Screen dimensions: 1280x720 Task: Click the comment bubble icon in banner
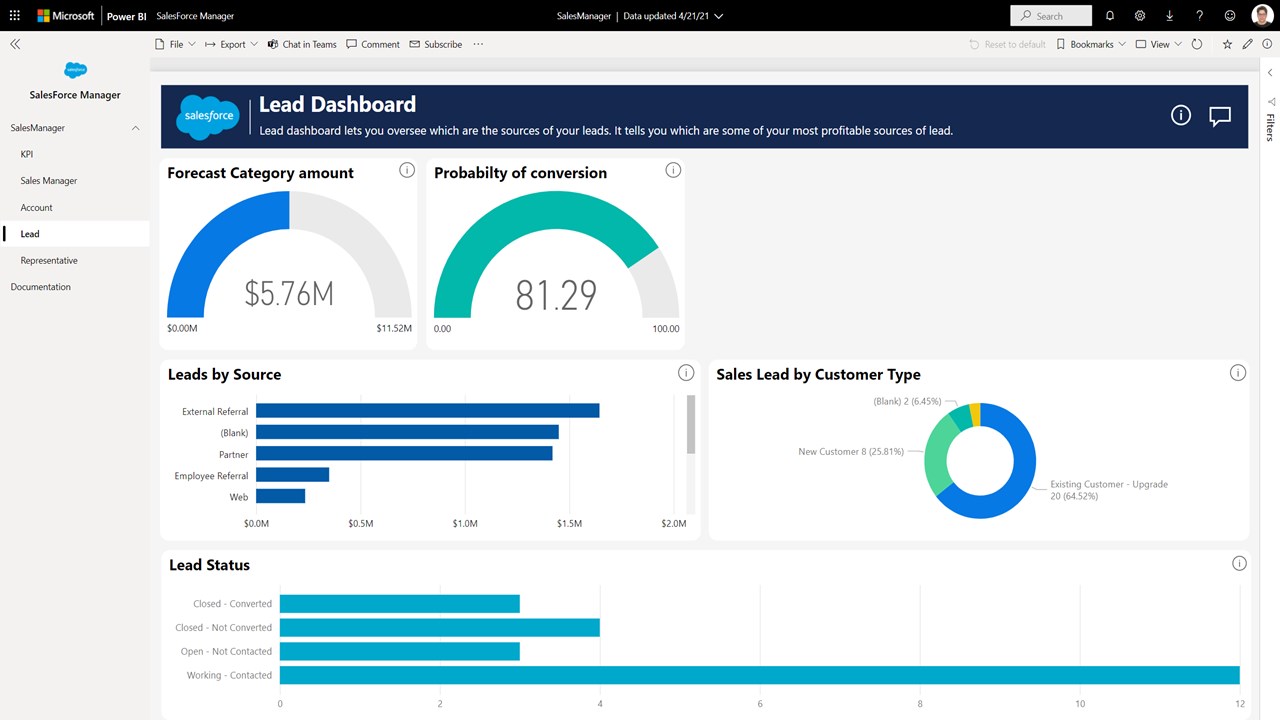[1220, 116]
